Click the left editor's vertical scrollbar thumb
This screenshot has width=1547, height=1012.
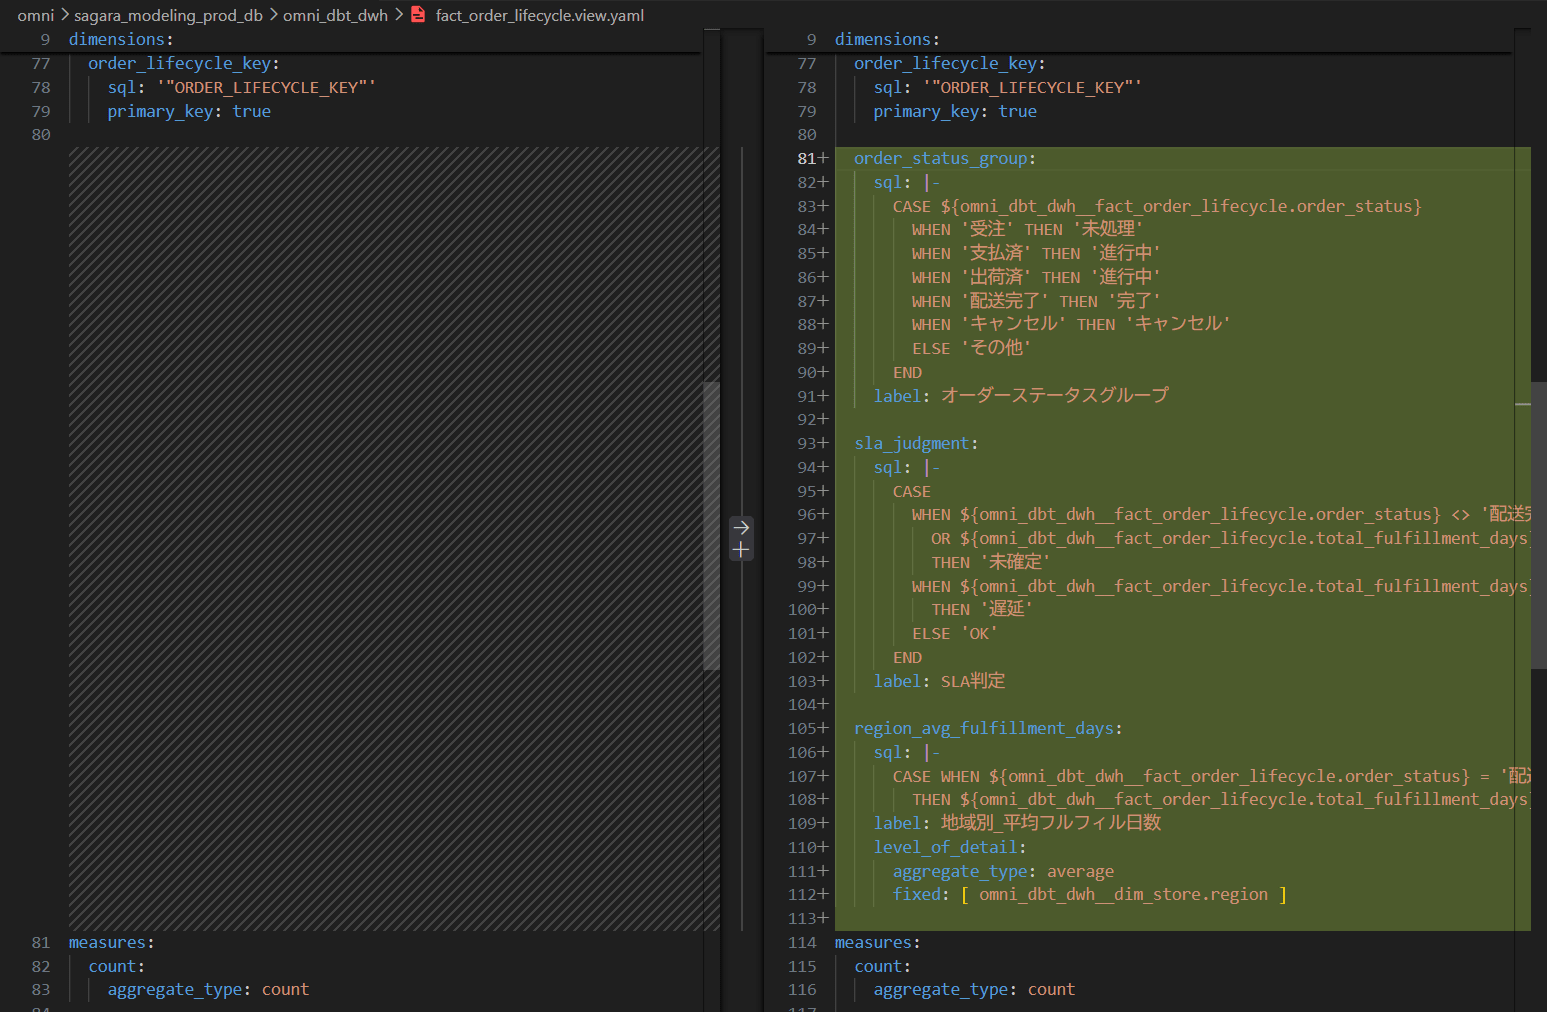(711, 525)
